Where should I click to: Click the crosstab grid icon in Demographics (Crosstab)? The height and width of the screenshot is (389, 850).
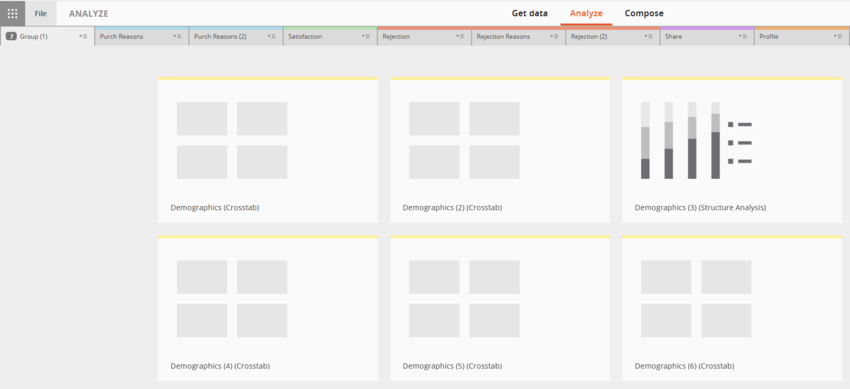point(232,140)
